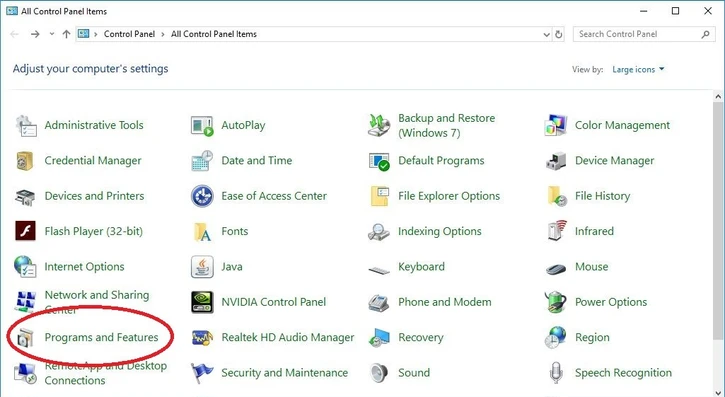Expand chevron before Control Panel breadcrumb
This screenshot has height=397, width=725.
[x=96, y=34]
